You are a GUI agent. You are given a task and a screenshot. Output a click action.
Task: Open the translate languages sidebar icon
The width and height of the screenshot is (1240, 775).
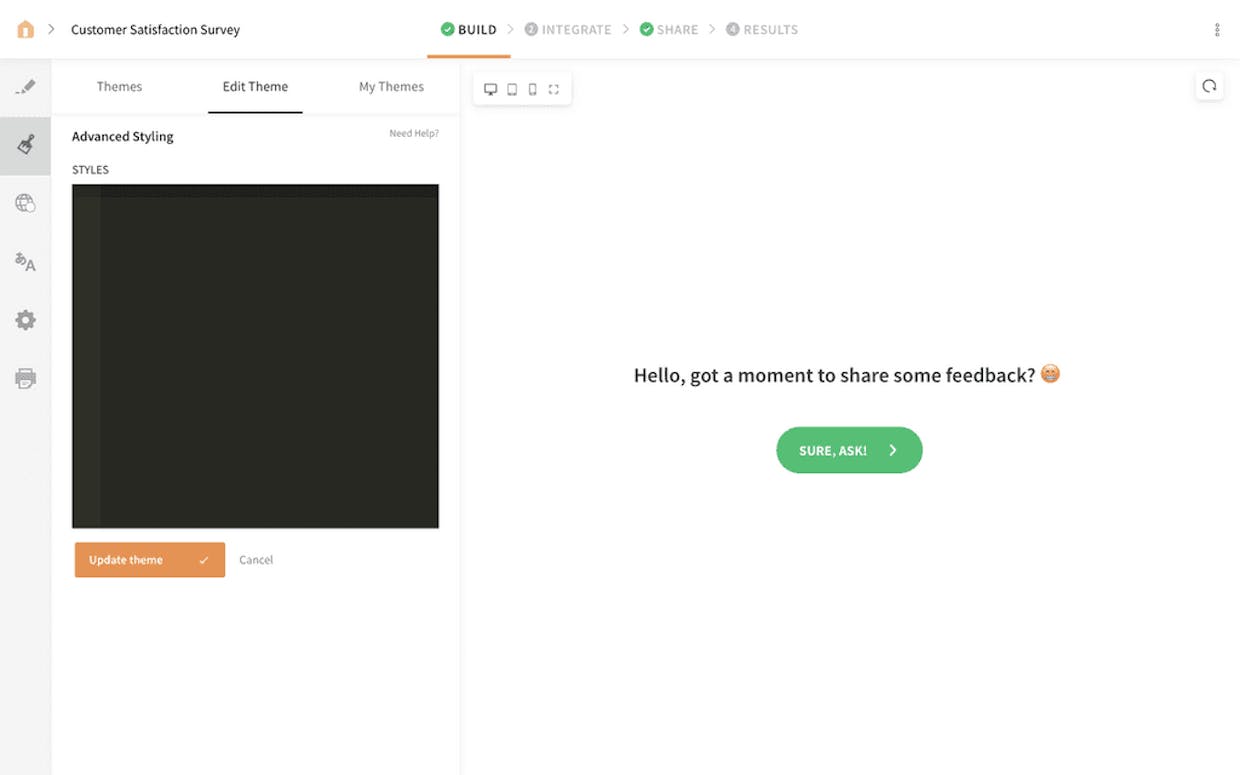pos(25,262)
